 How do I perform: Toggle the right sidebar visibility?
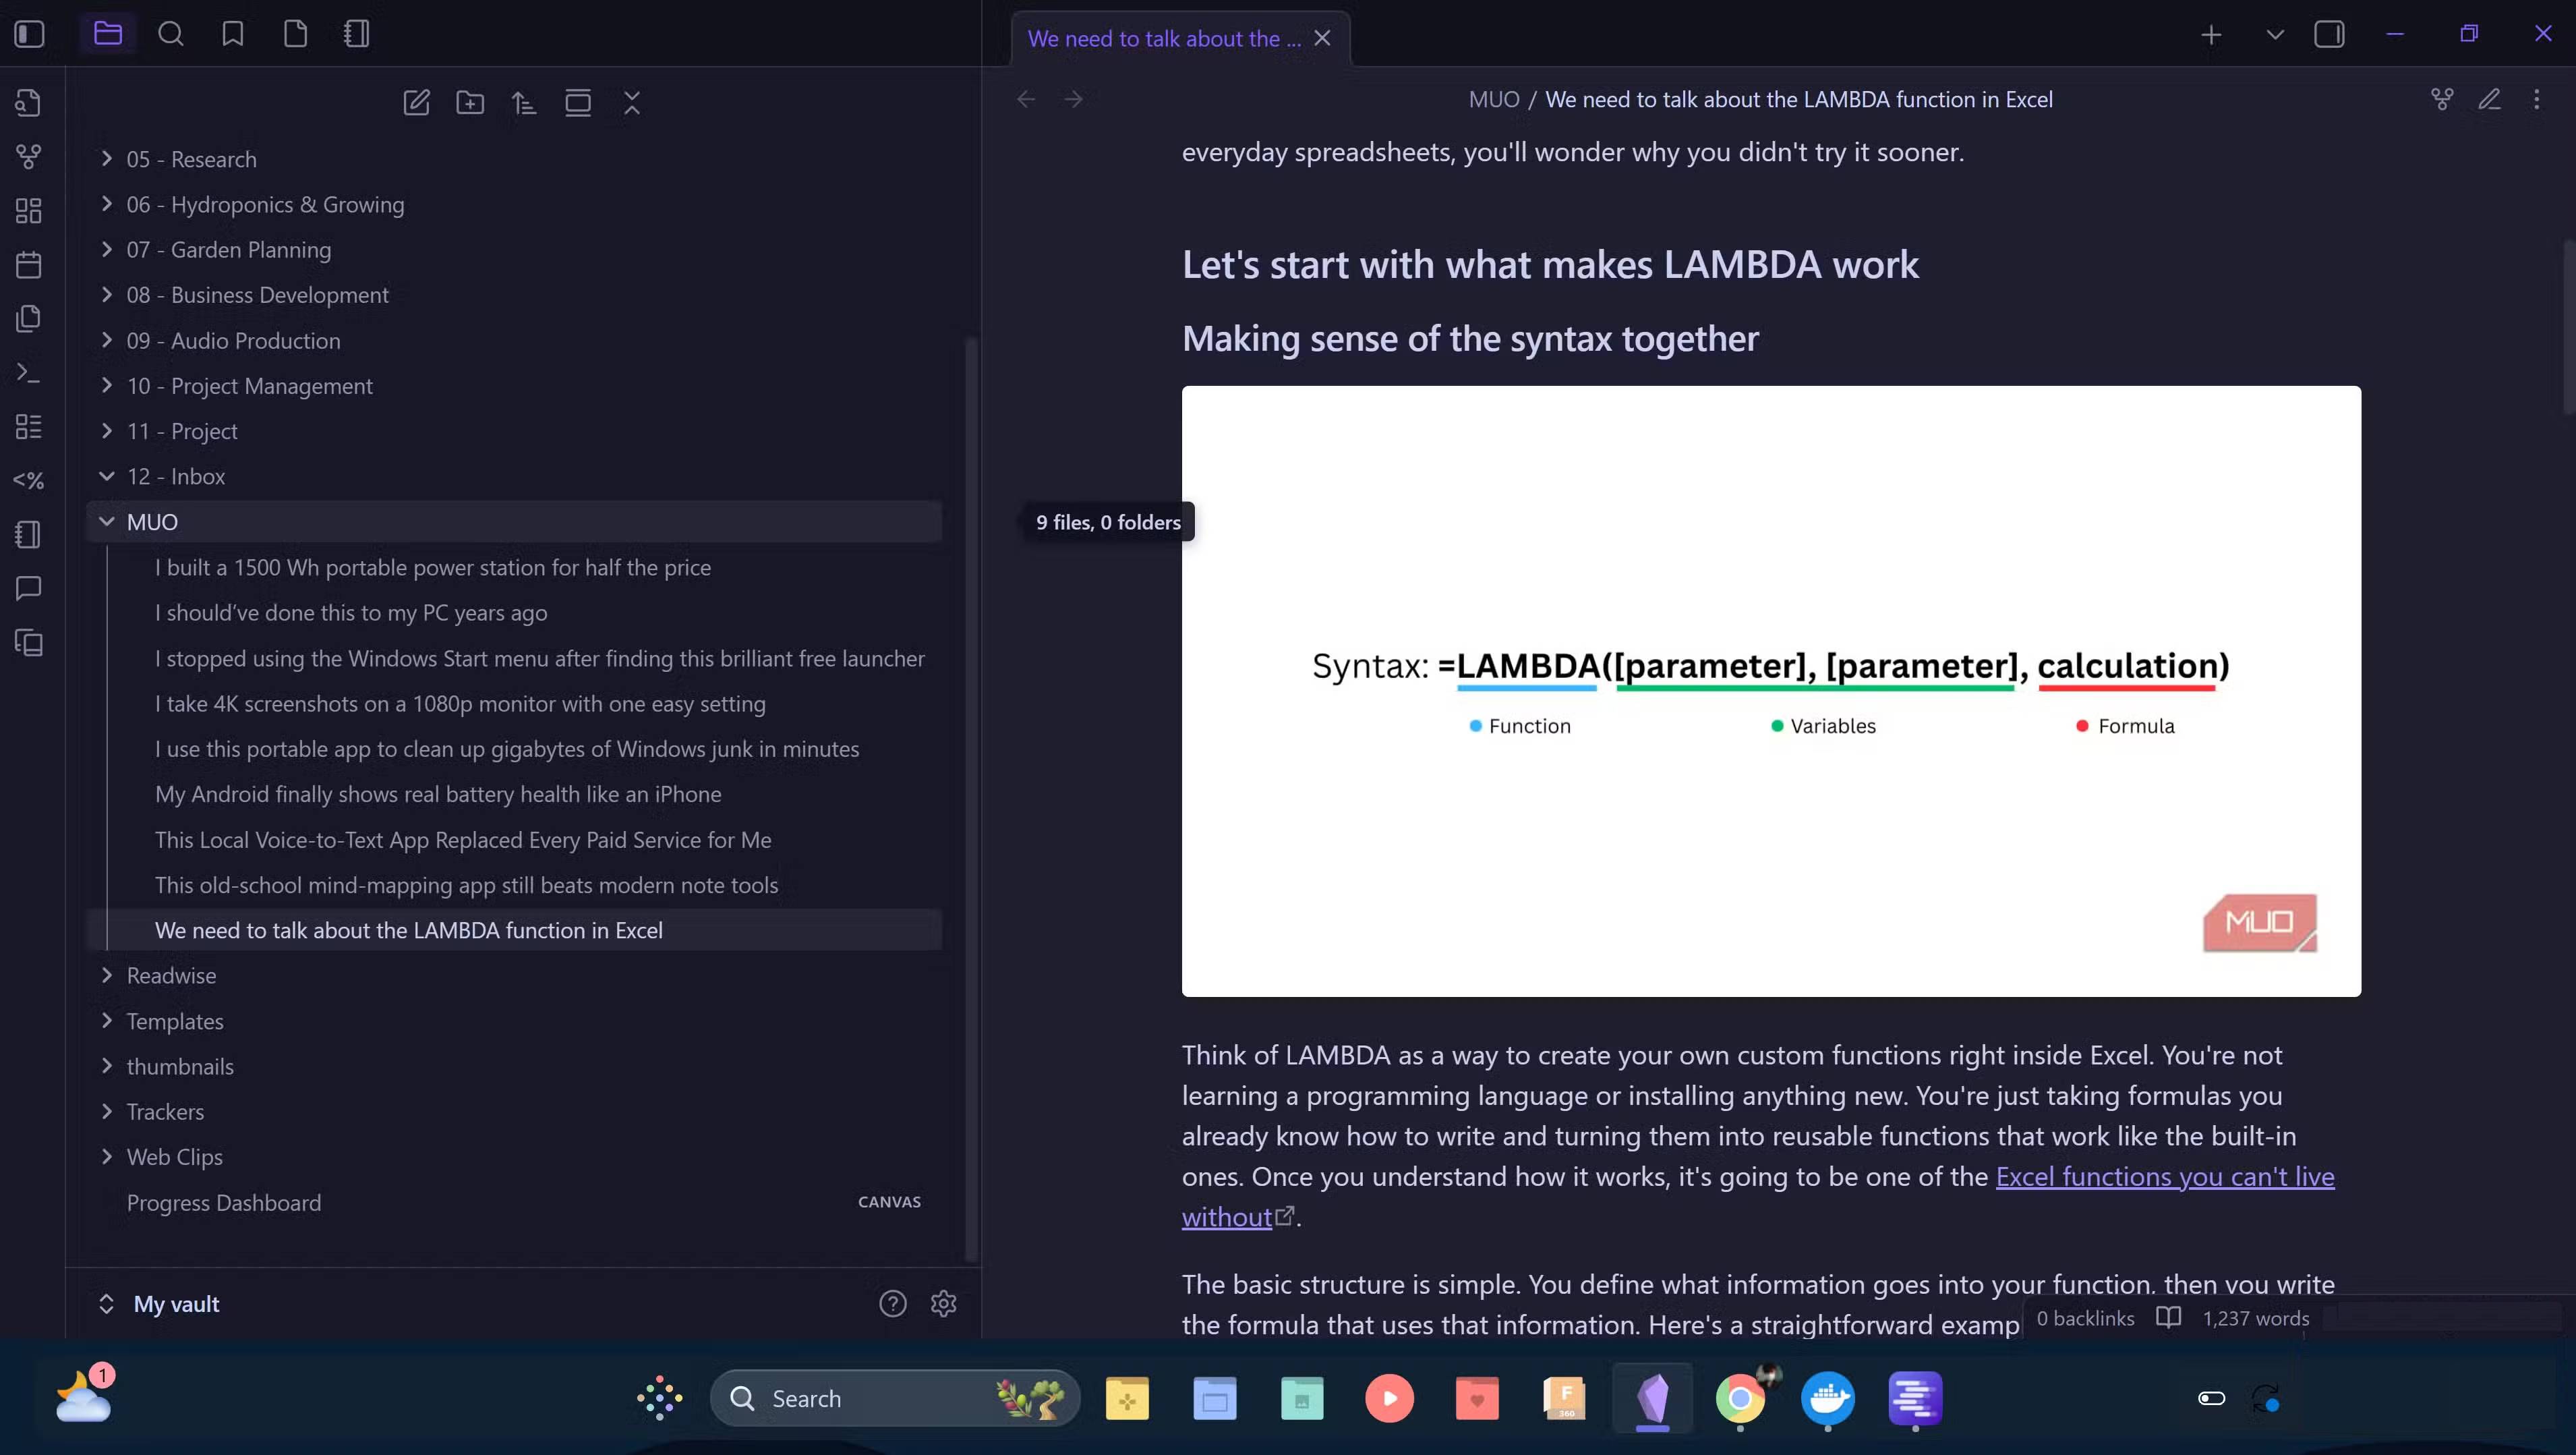coord(2329,34)
